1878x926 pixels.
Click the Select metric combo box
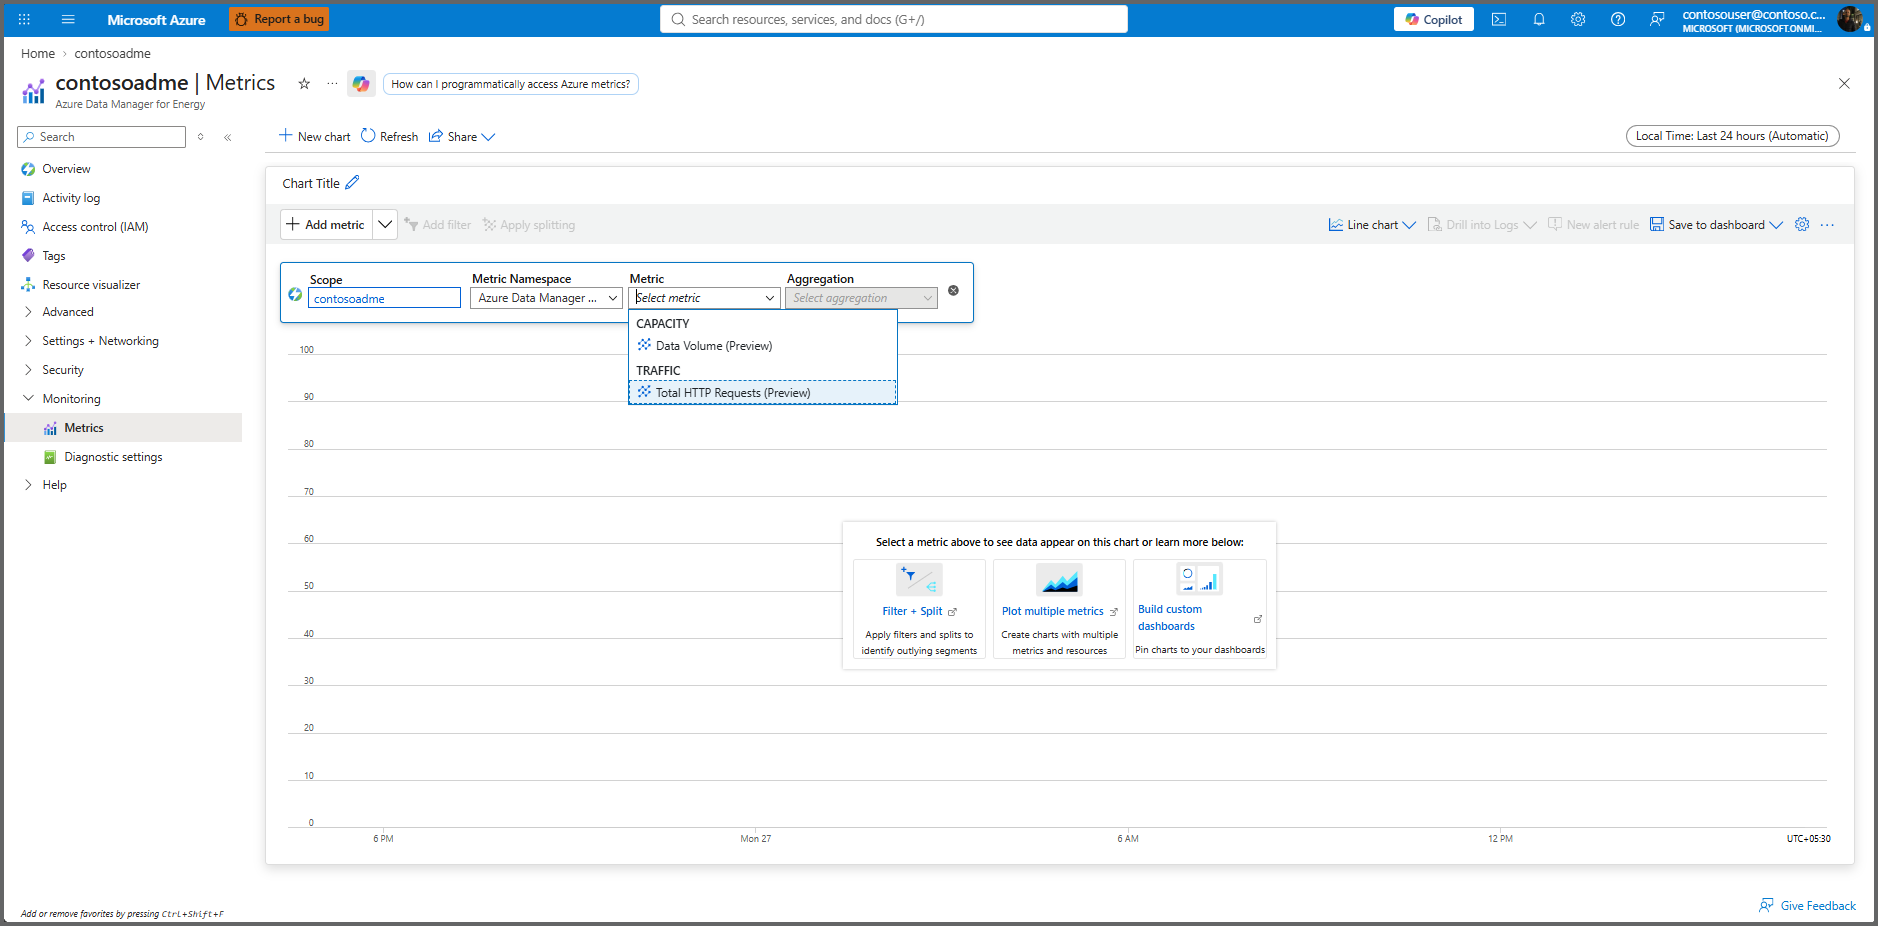pos(704,298)
